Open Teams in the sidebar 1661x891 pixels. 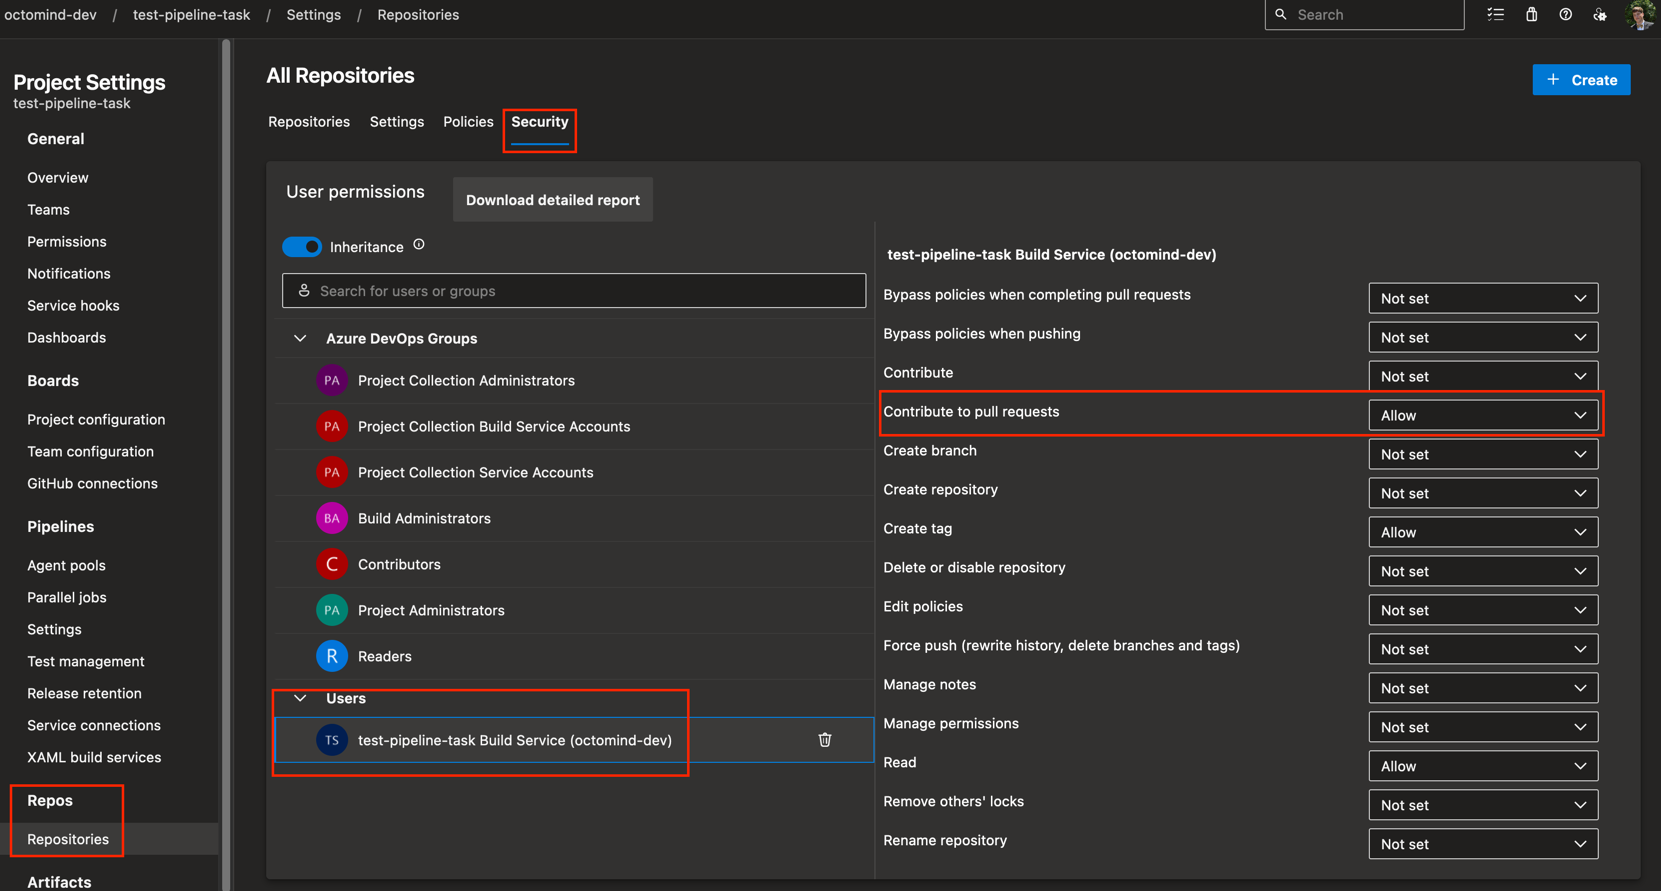[48, 210]
